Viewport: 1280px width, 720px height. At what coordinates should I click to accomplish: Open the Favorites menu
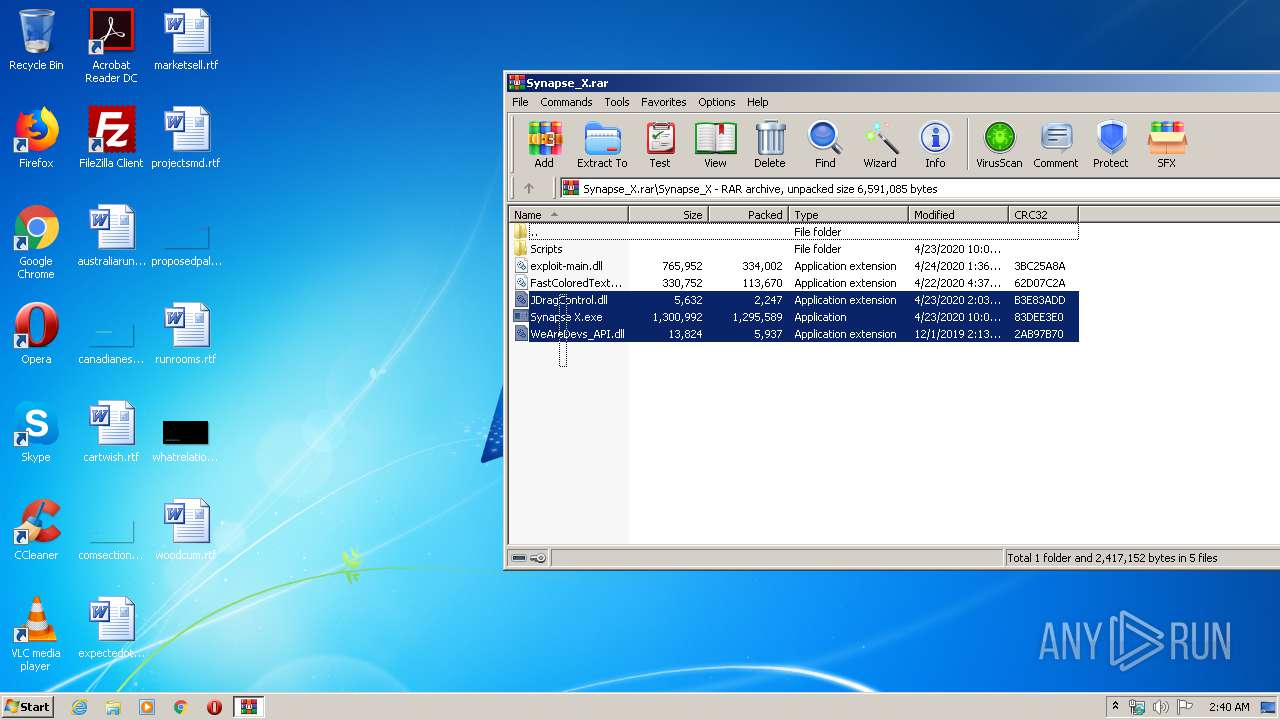(664, 102)
